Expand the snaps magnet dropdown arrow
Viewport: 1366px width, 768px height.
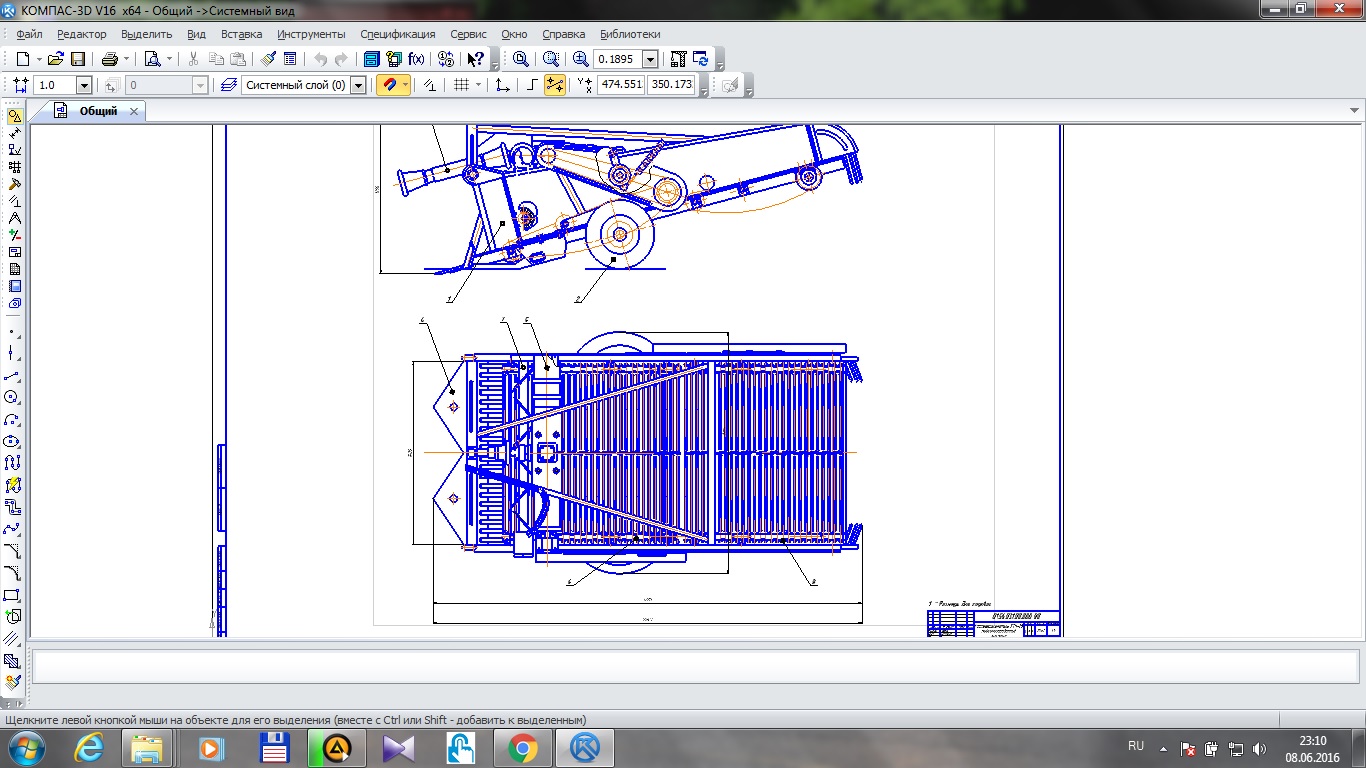405,85
